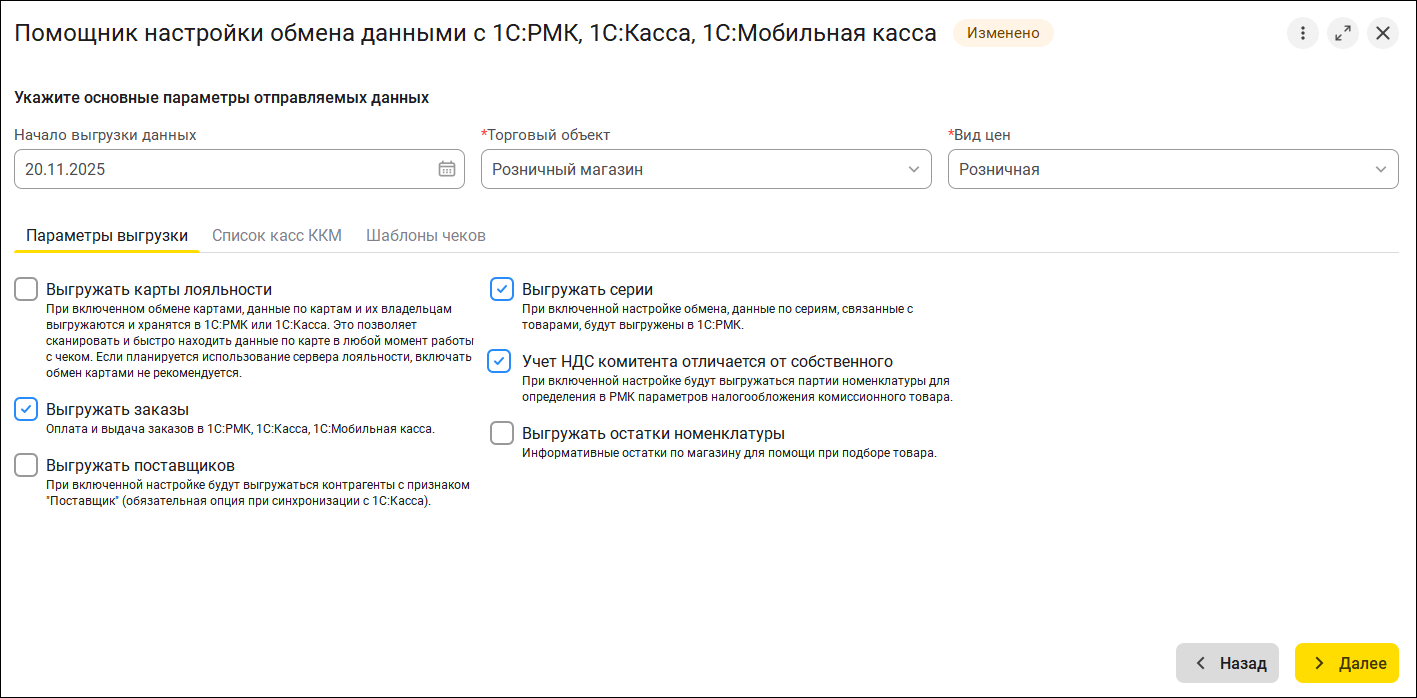This screenshot has height=698, width=1417.
Task: Click the Начало выгрузки данных date field
Action: [x=220, y=169]
